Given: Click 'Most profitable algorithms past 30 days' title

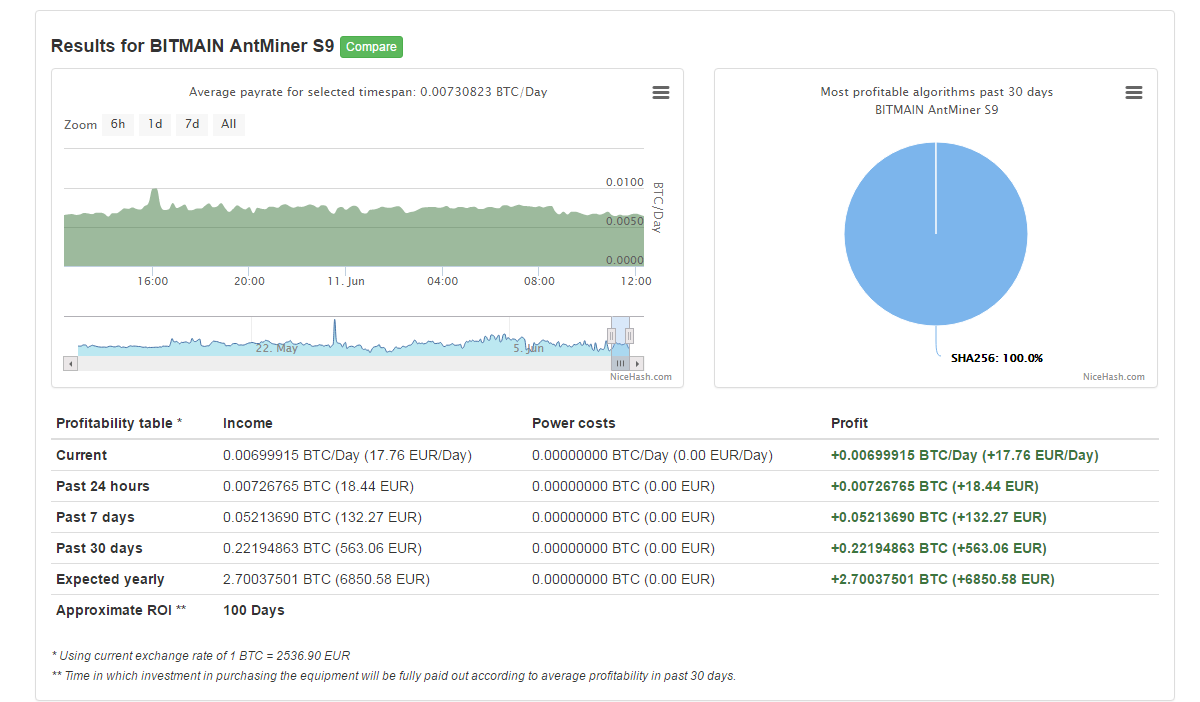Looking at the screenshot, I should (x=937, y=92).
